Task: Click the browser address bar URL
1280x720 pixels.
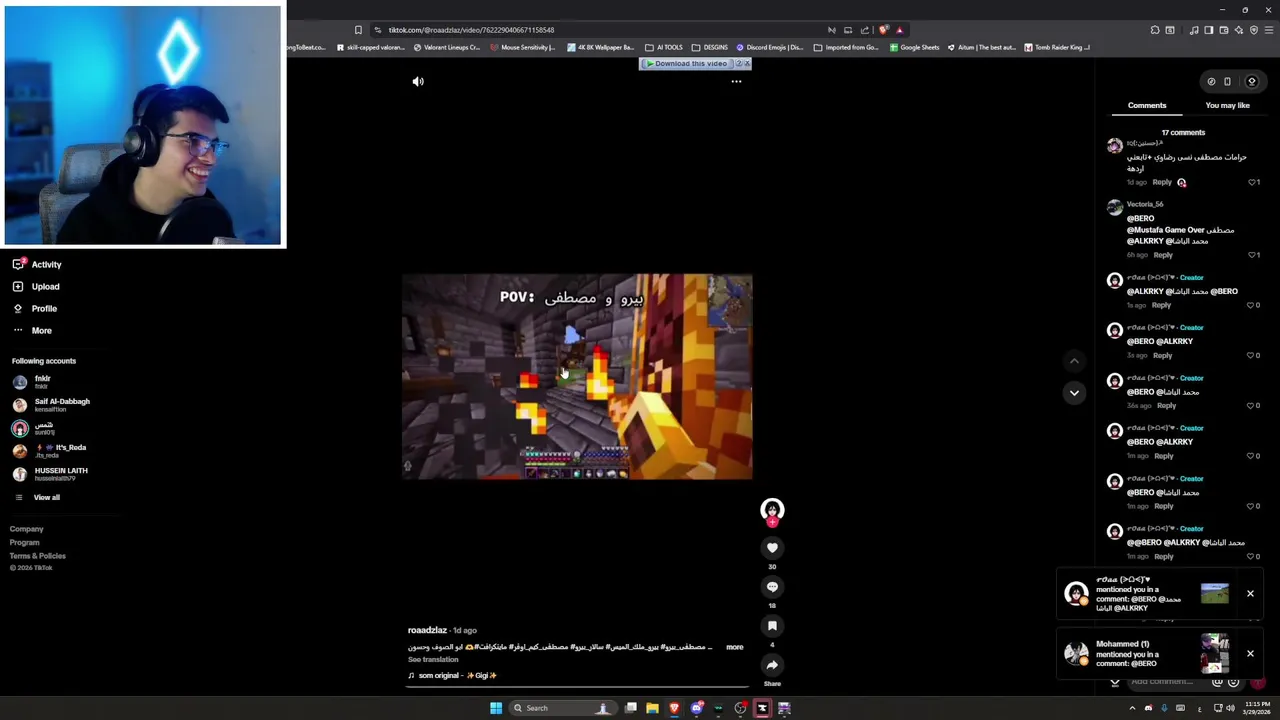Action: (471, 30)
